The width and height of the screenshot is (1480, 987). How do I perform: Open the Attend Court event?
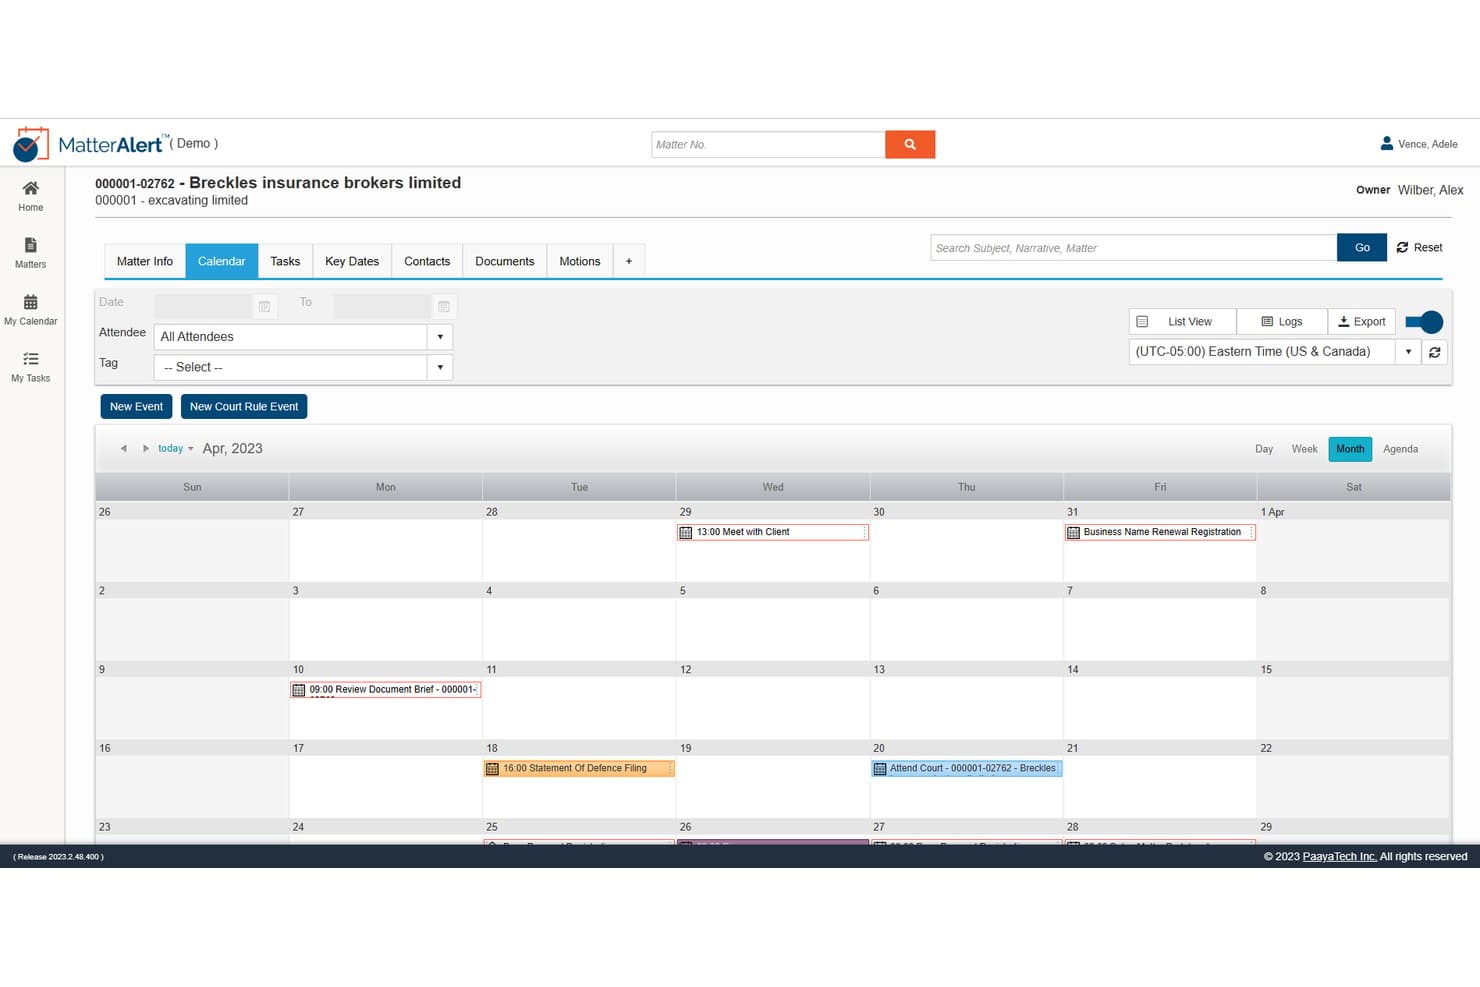966,769
